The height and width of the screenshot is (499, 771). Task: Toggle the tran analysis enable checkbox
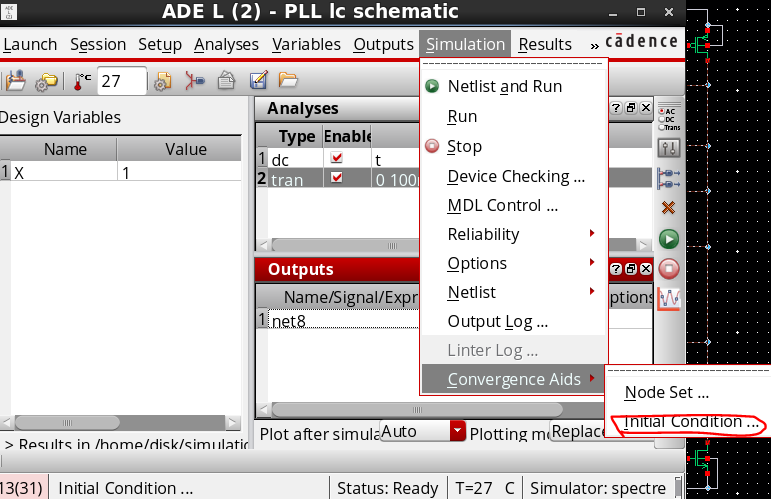(337, 177)
